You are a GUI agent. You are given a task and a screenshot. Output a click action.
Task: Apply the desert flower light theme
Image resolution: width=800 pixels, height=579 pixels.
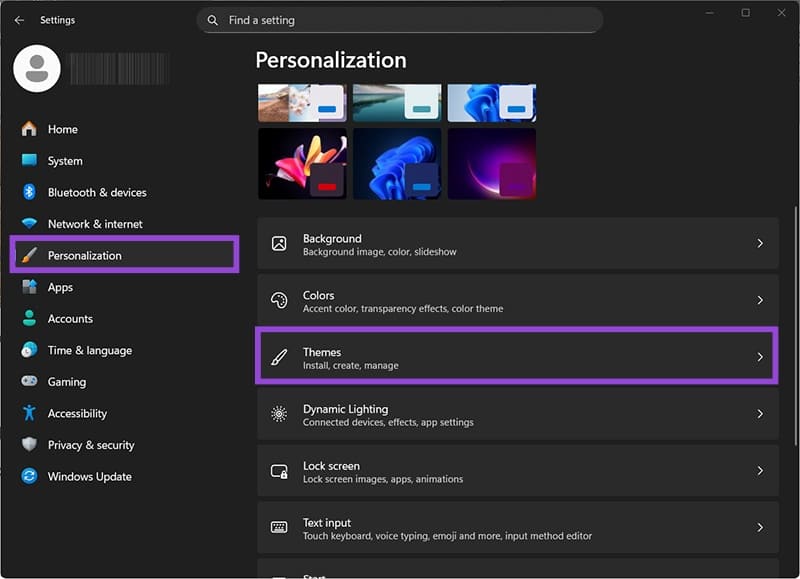302,103
